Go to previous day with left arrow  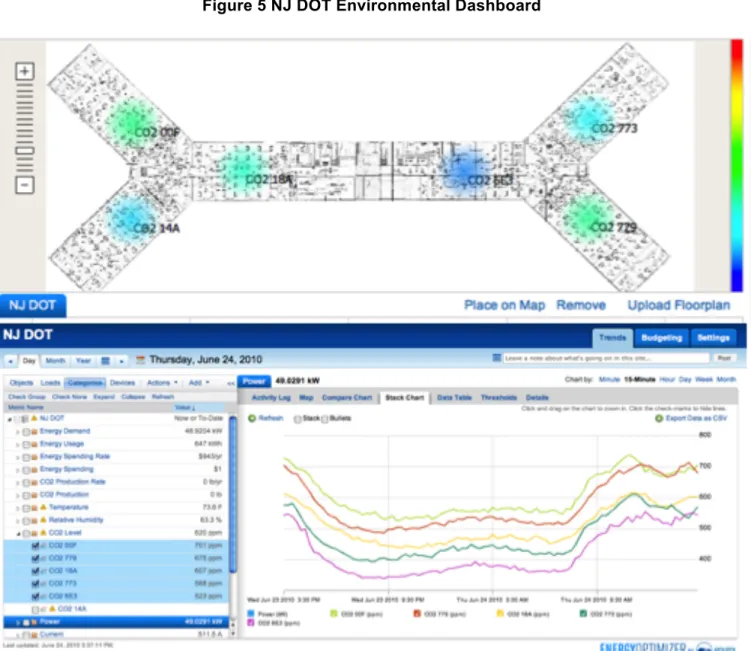(x=11, y=361)
